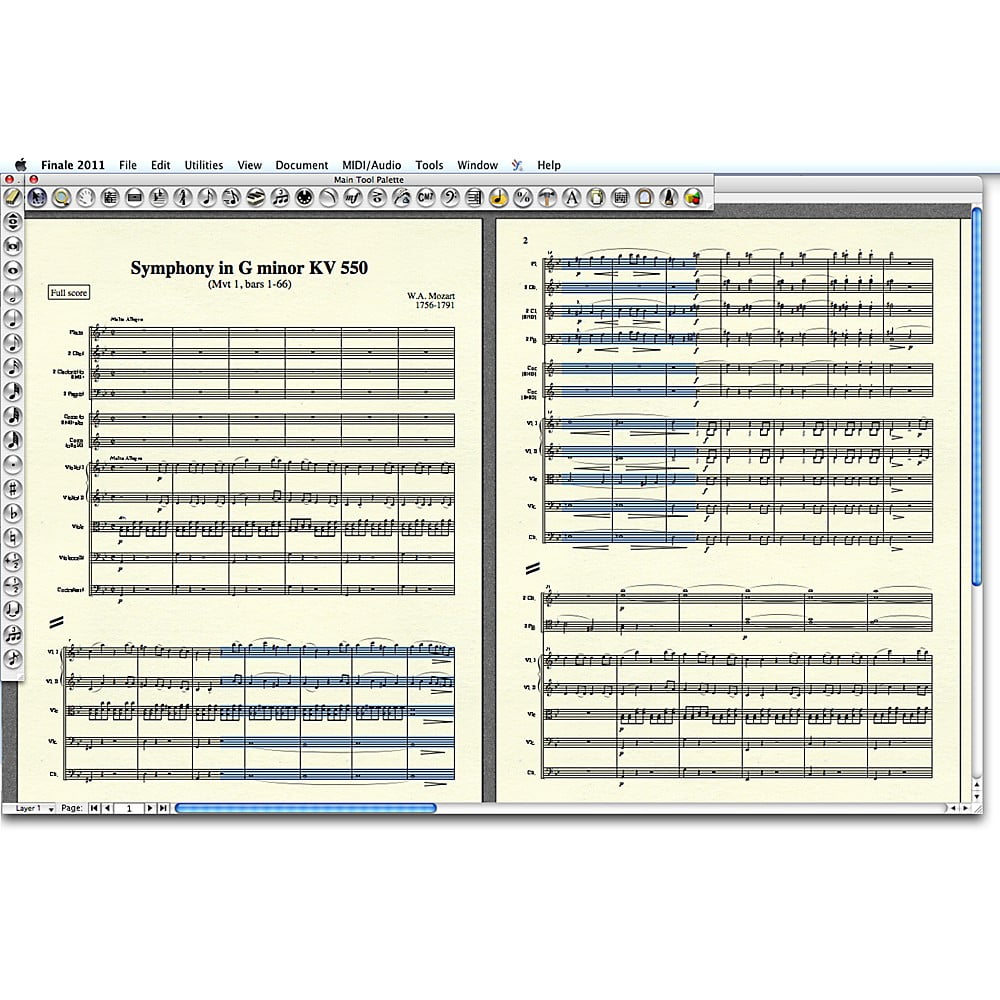Select the Chord tool labeled CM7
The image size is (1000, 1000).
425,198
